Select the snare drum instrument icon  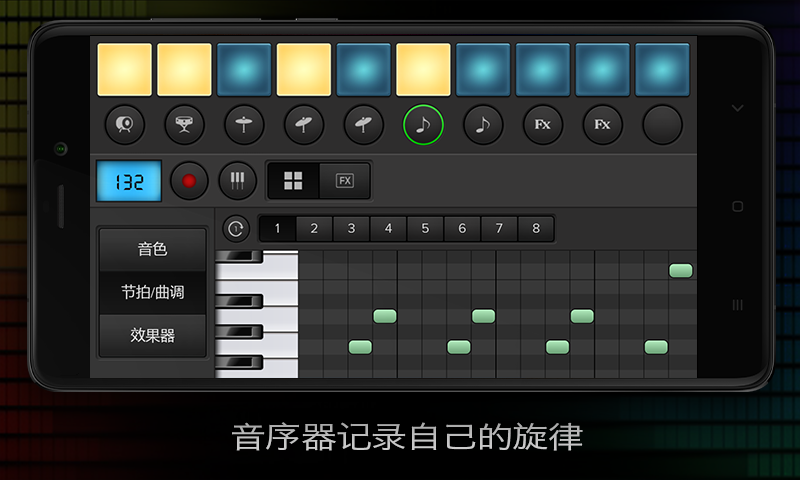(185, 125)
